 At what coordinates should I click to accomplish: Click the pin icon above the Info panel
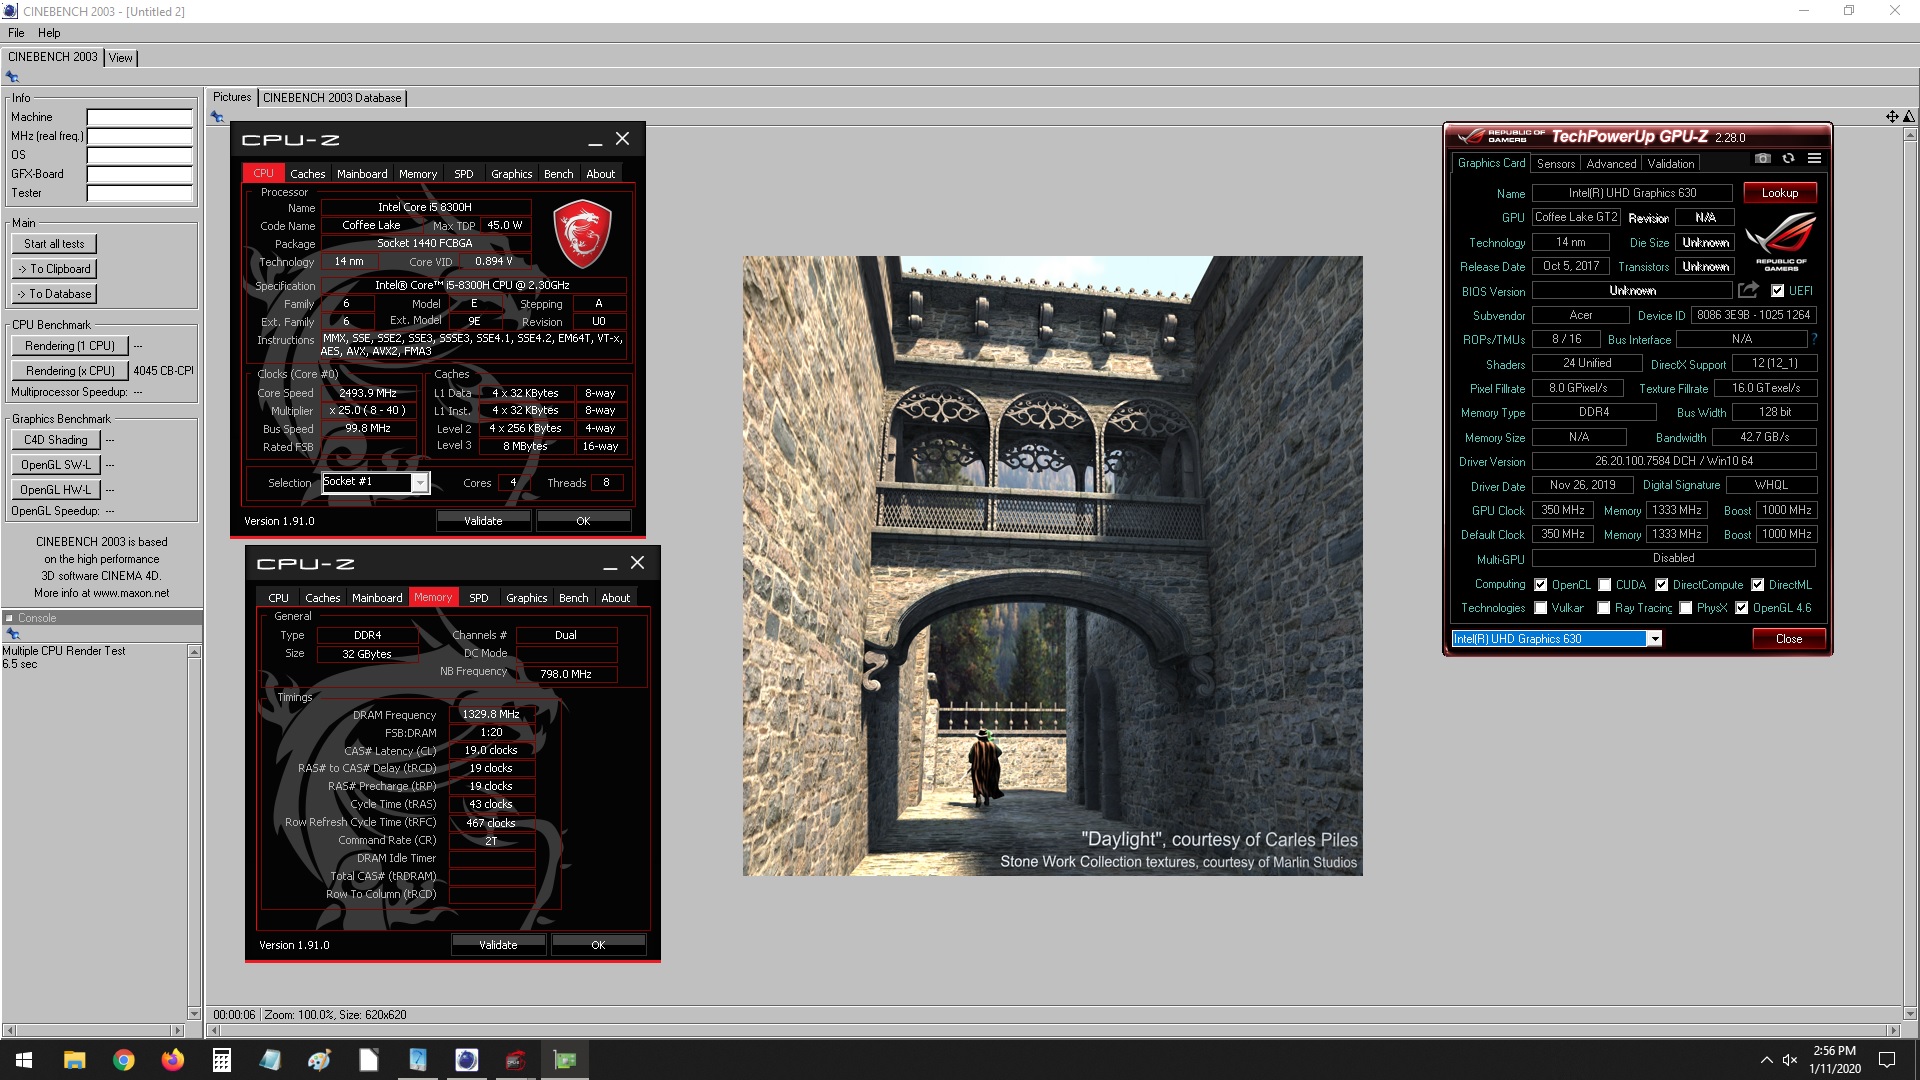12,77
